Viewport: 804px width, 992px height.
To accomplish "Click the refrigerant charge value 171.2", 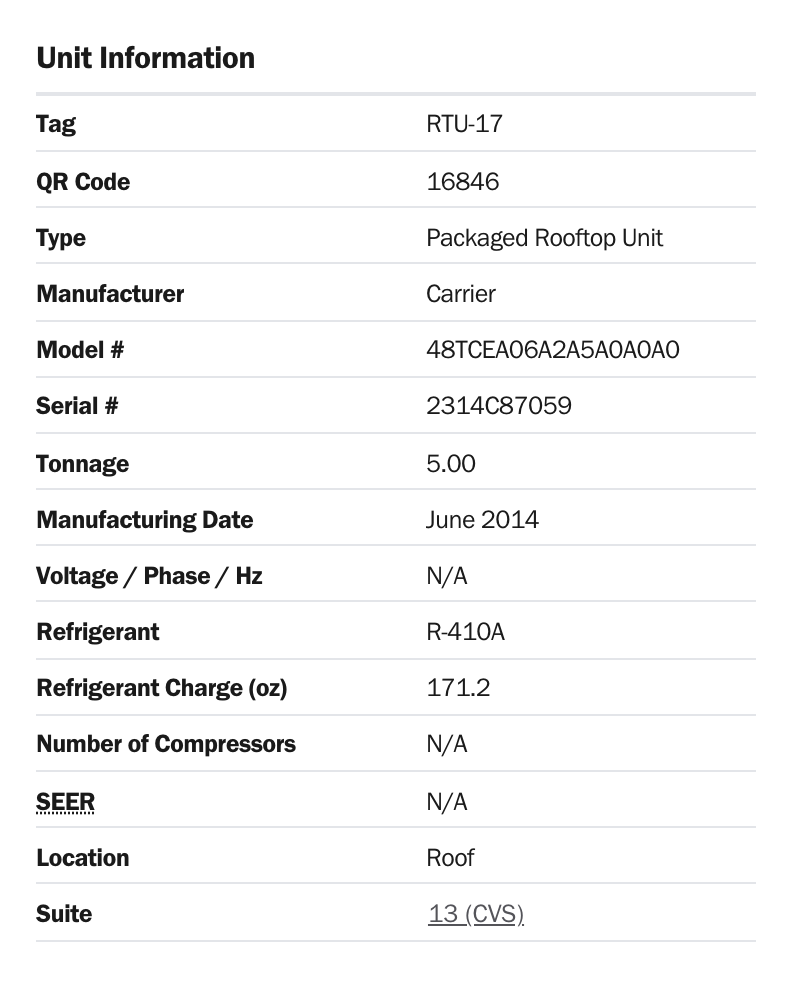I will (x=458, y=688).
